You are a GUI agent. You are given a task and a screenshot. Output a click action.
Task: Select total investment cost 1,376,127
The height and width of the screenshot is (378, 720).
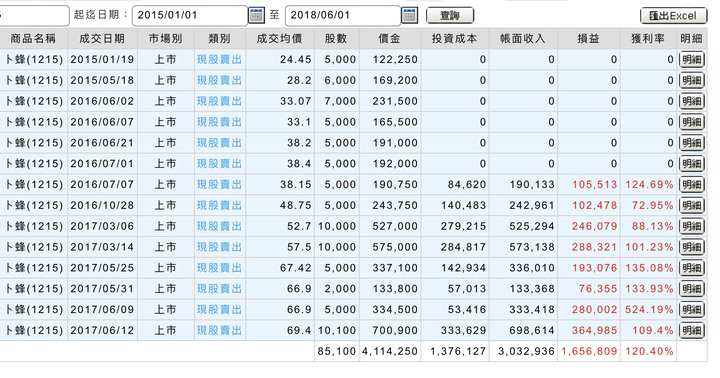coord(458,351)
